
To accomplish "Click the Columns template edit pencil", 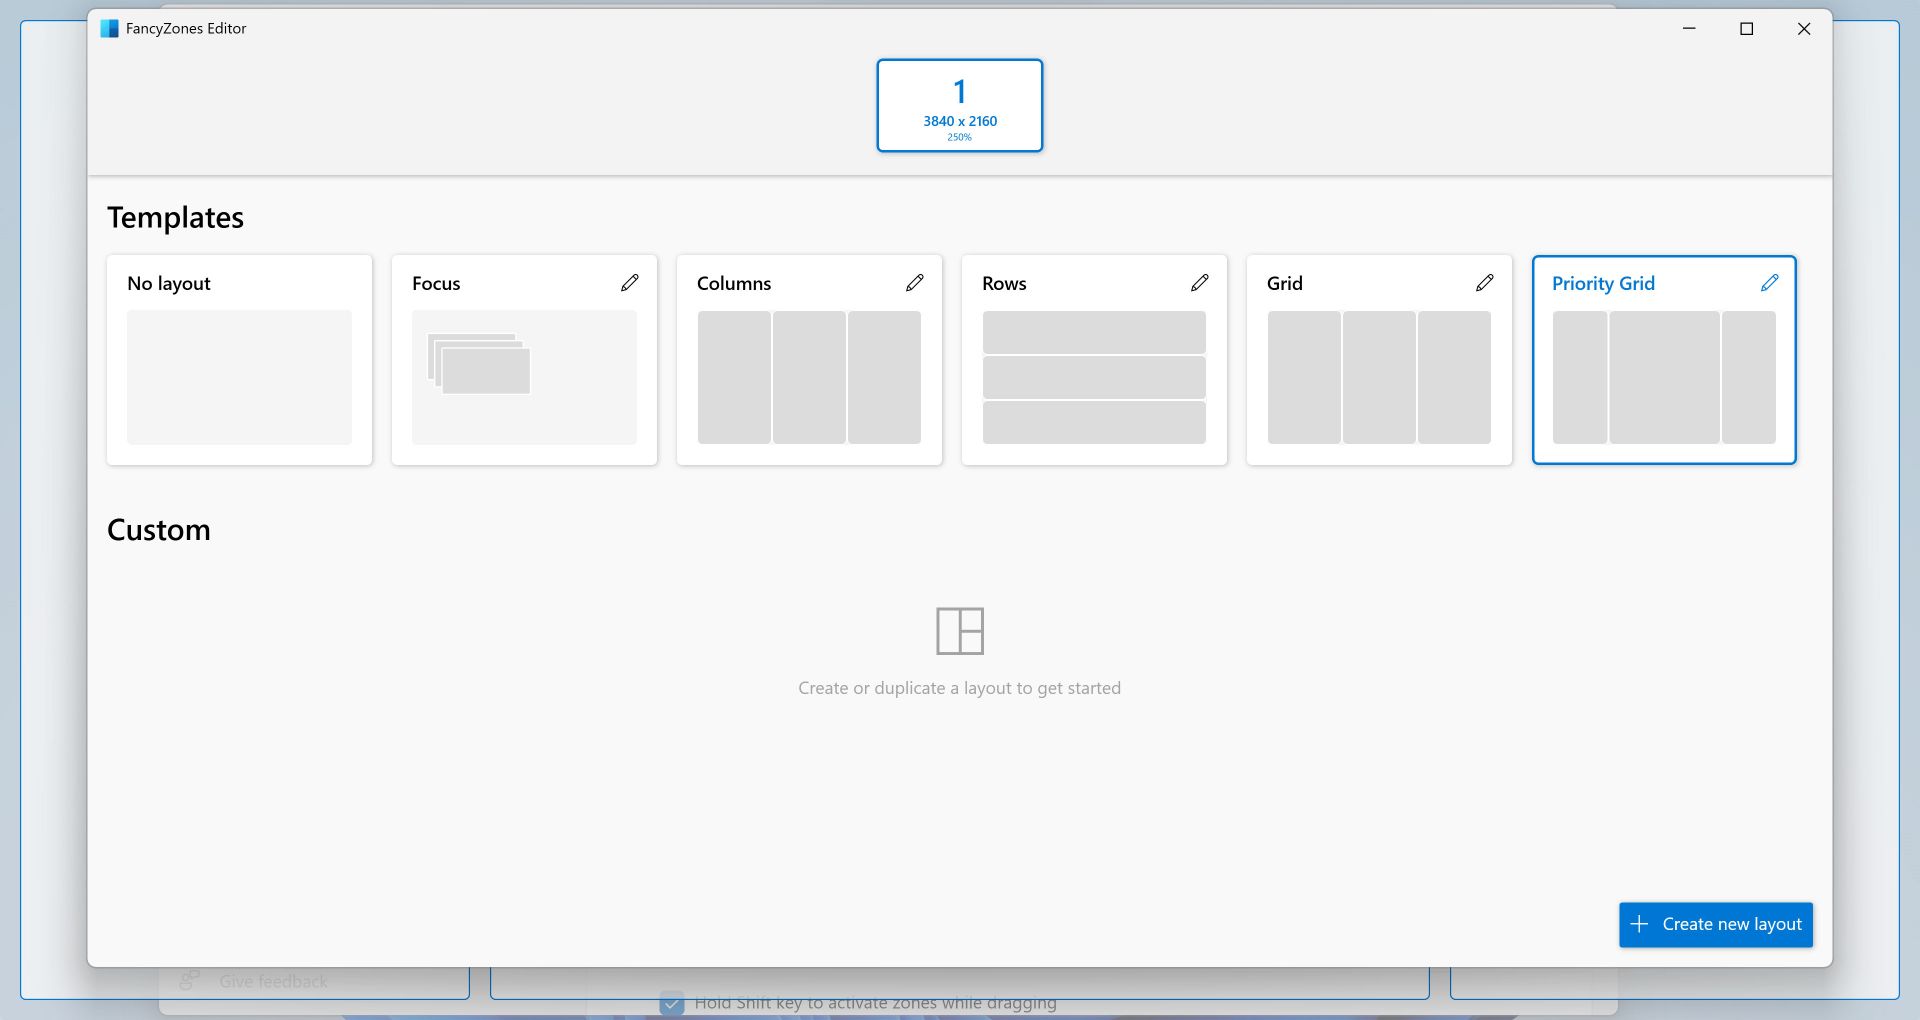I will (914, 283).
